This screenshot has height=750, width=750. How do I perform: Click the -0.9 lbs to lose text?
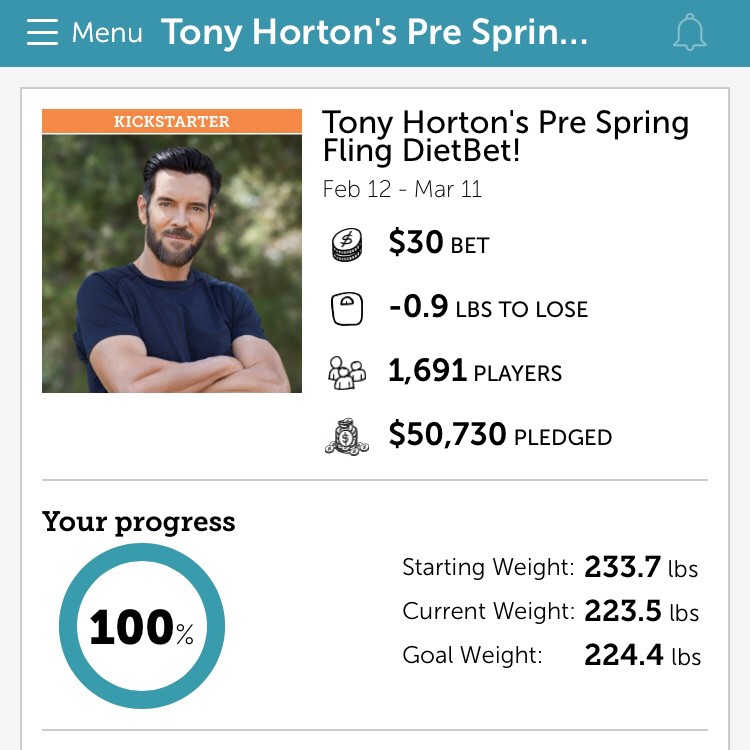[x=488, y=308]
